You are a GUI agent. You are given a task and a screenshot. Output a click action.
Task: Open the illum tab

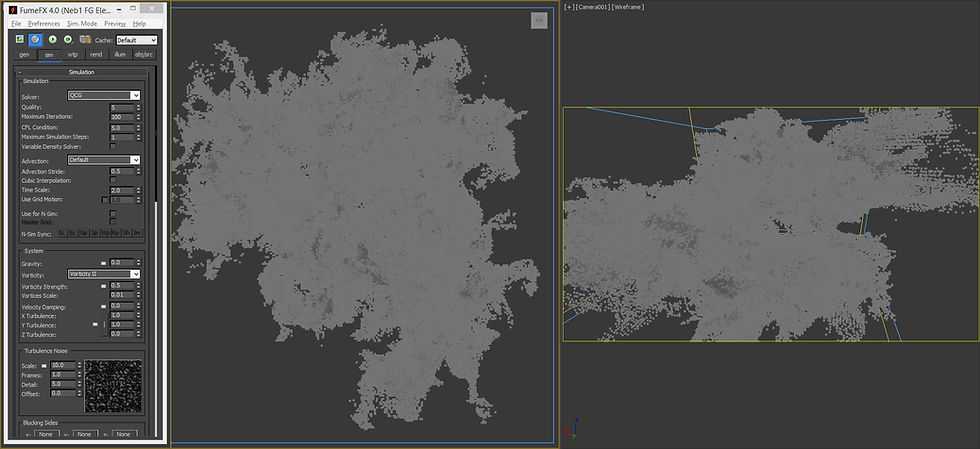[x=119, y=54]
